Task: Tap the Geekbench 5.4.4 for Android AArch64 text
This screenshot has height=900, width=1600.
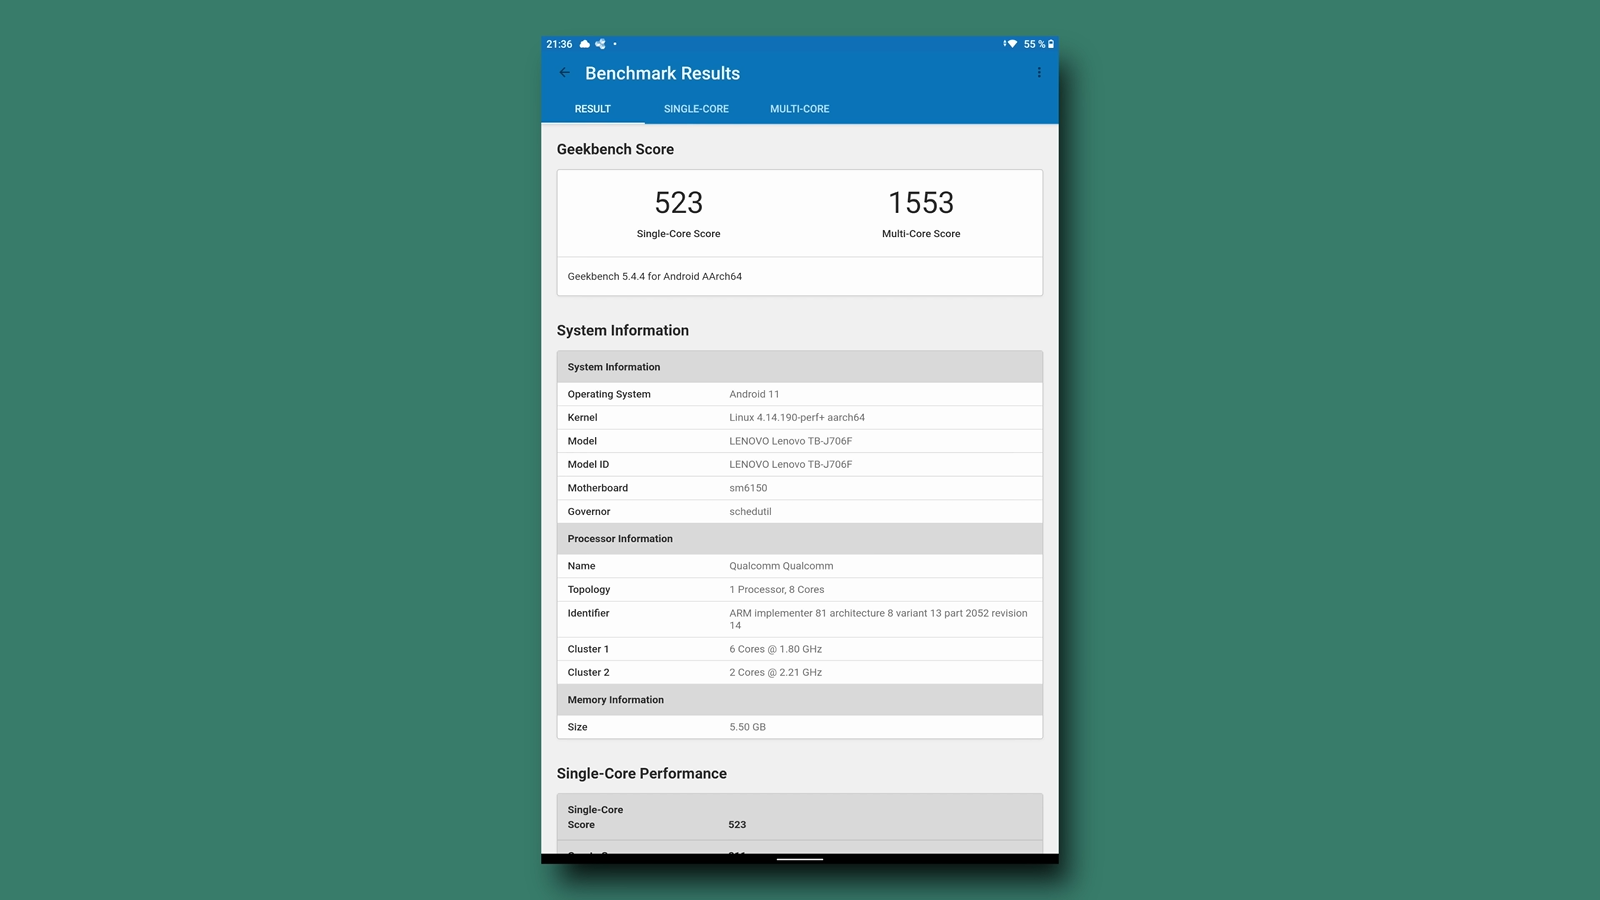Action: point(655,277)
